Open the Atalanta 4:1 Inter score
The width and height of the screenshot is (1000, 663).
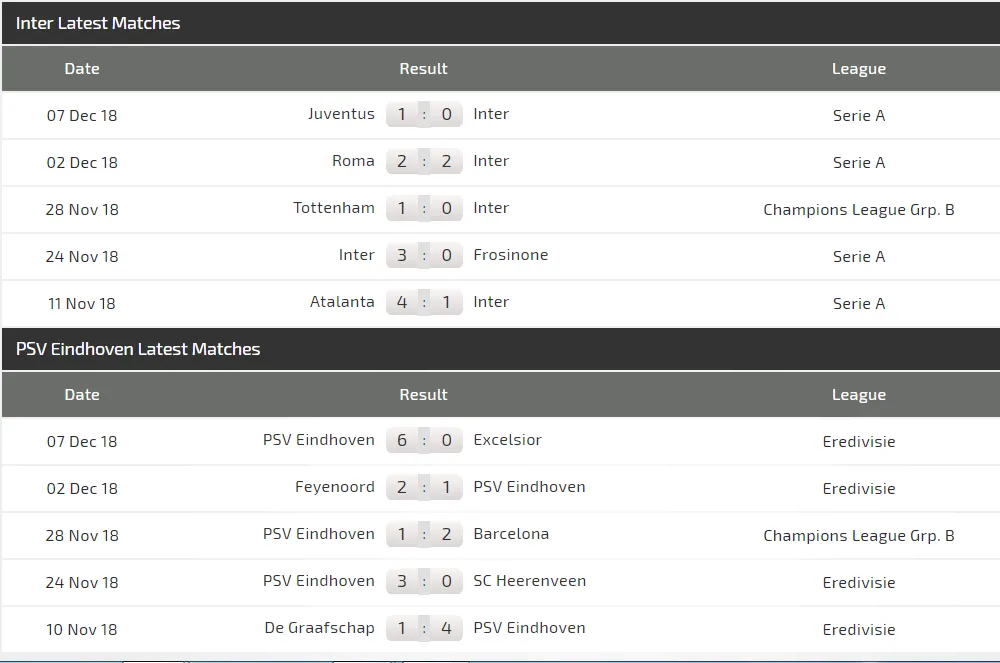424,302
